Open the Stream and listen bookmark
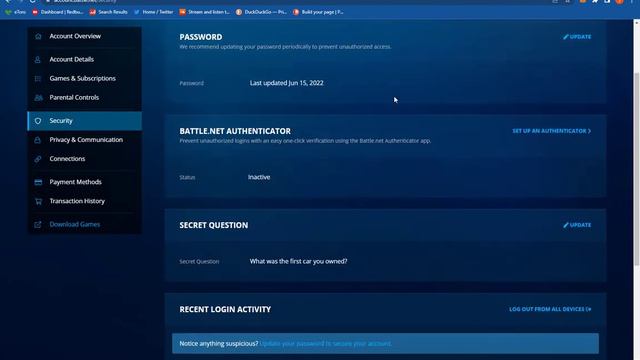This screenshot has height=360, width=640. point(204,12)
